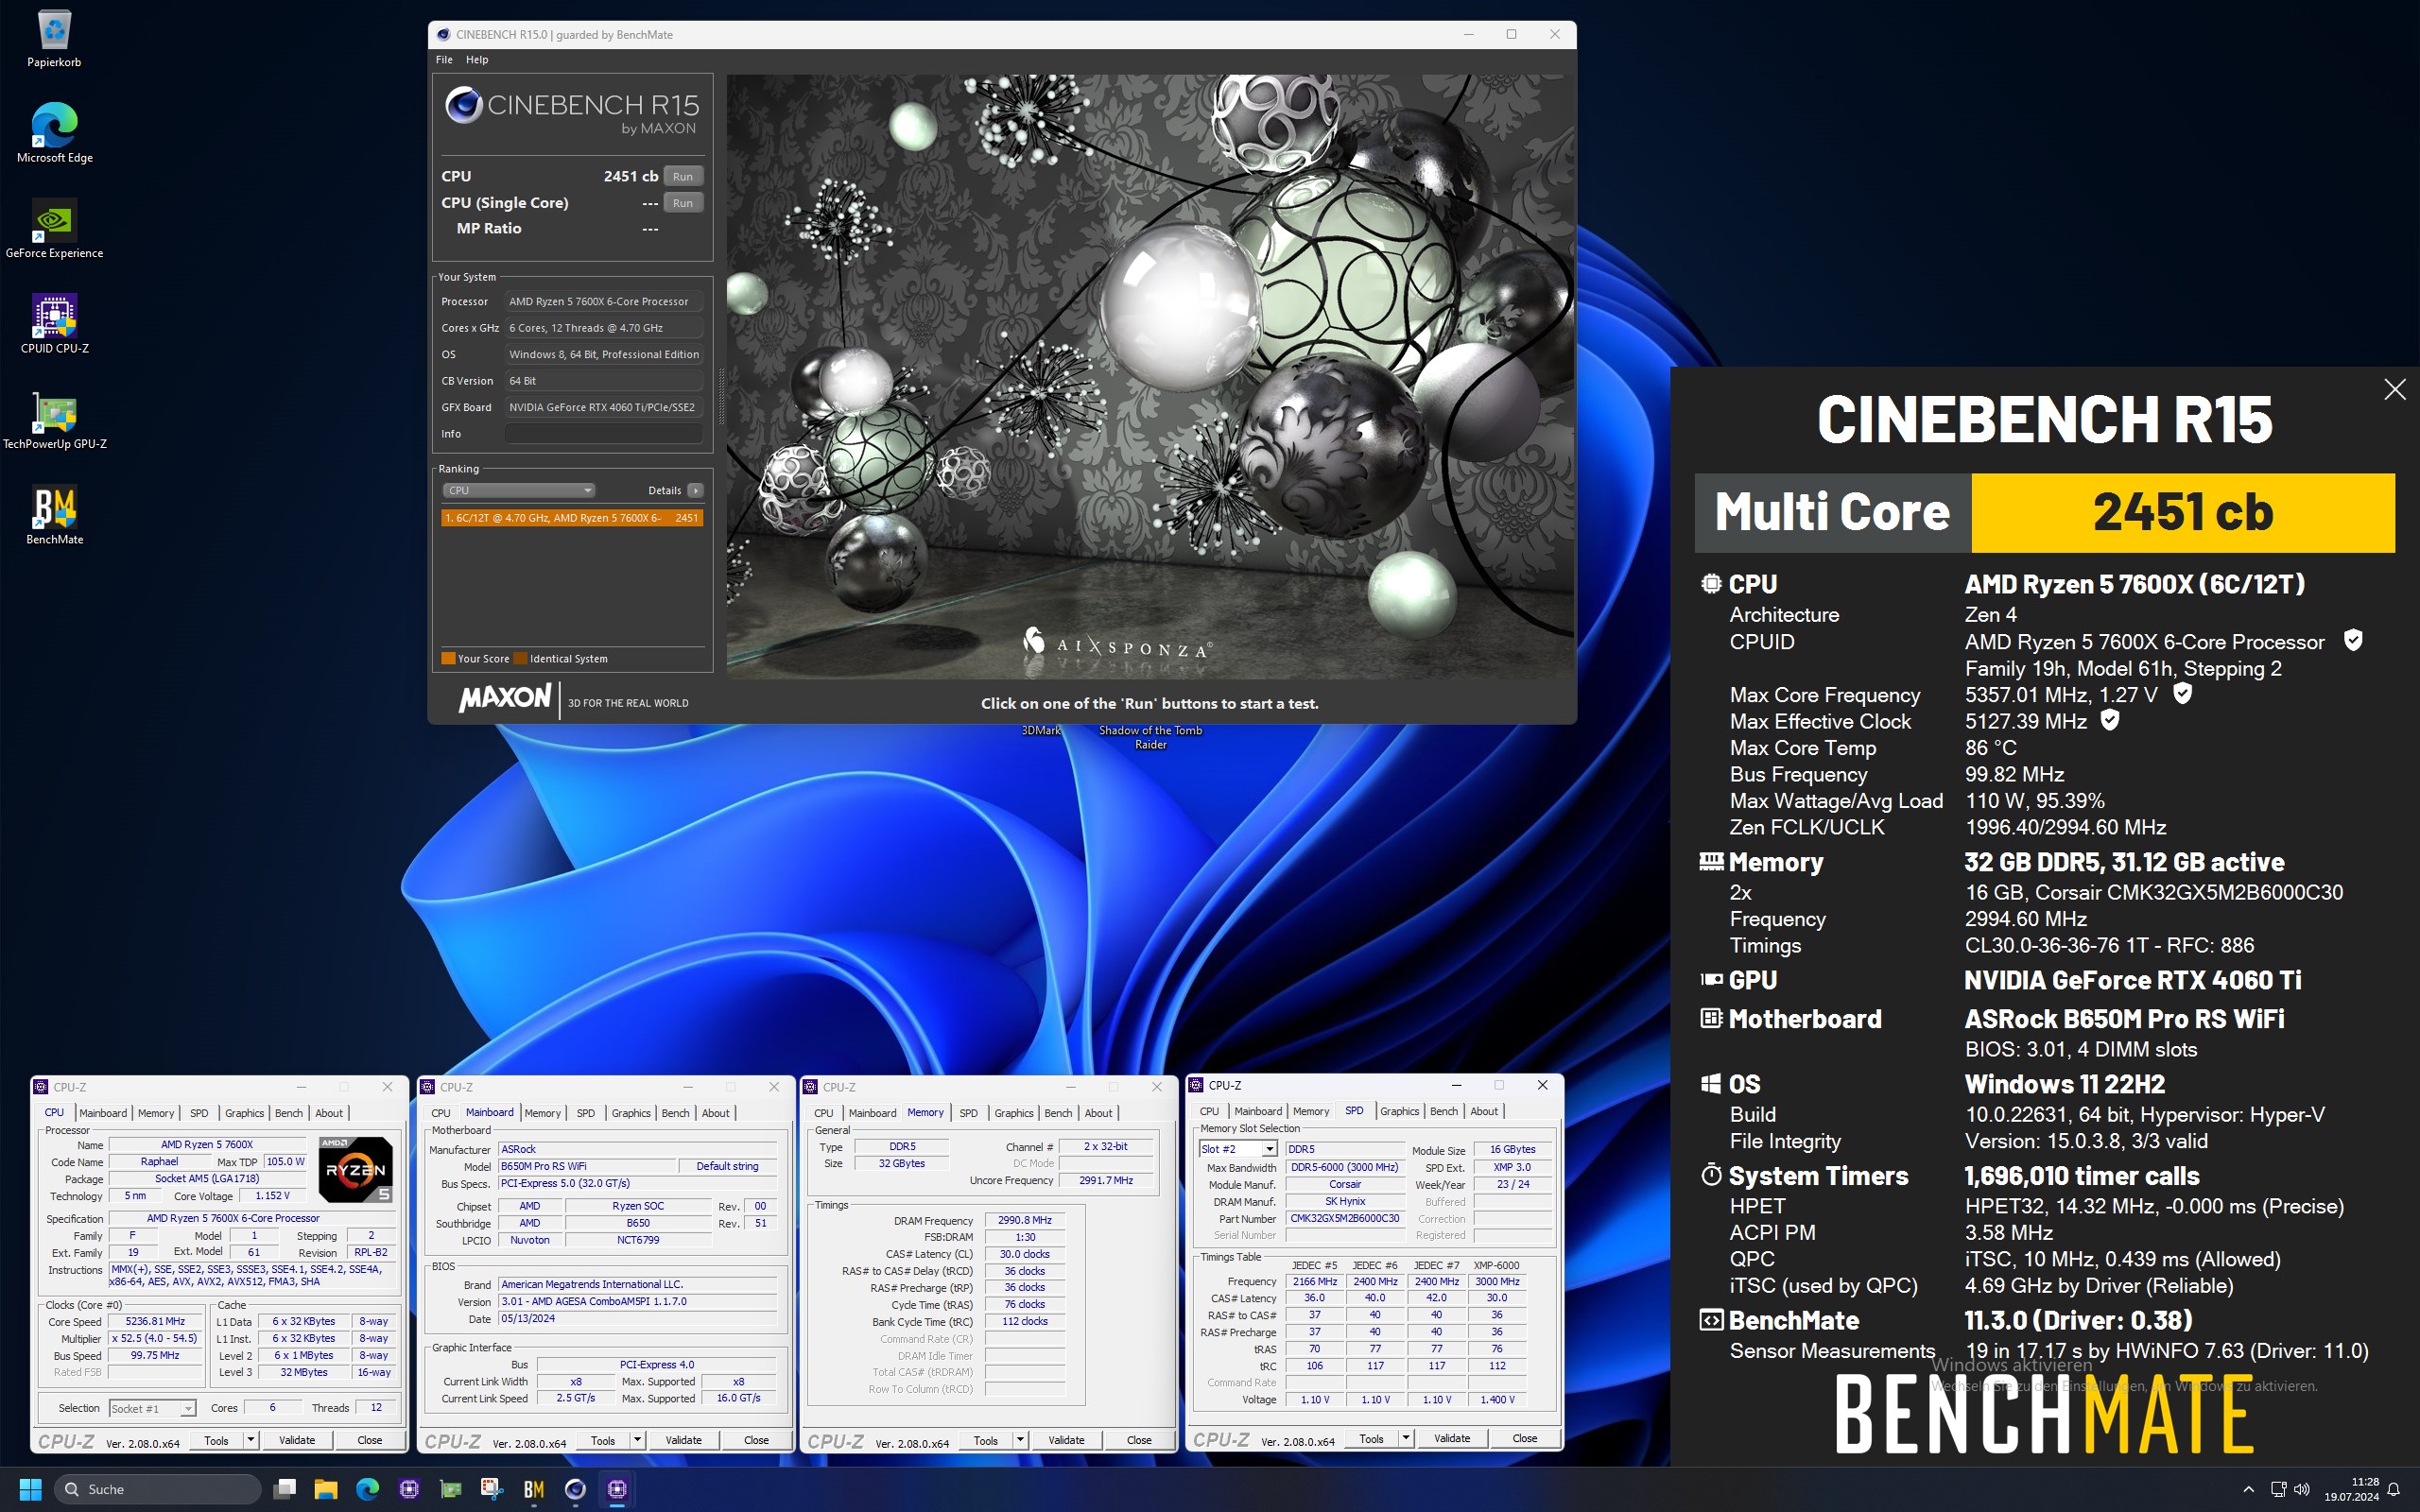Click the ASRock B650M Pro RS WiFi text
This screenshot has height=1512, width=2420.
point(2124,1018)
